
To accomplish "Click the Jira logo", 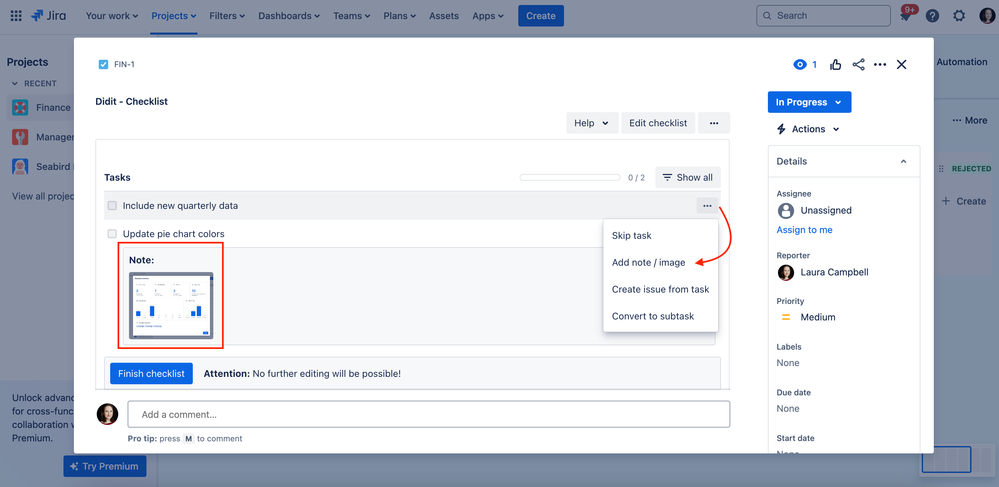I will pos(49,16).
